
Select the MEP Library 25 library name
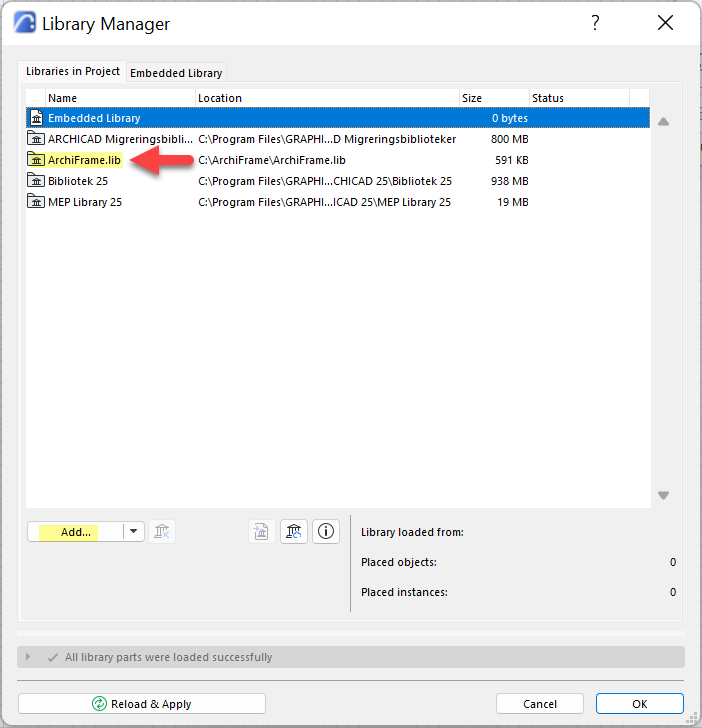(85, 202)
